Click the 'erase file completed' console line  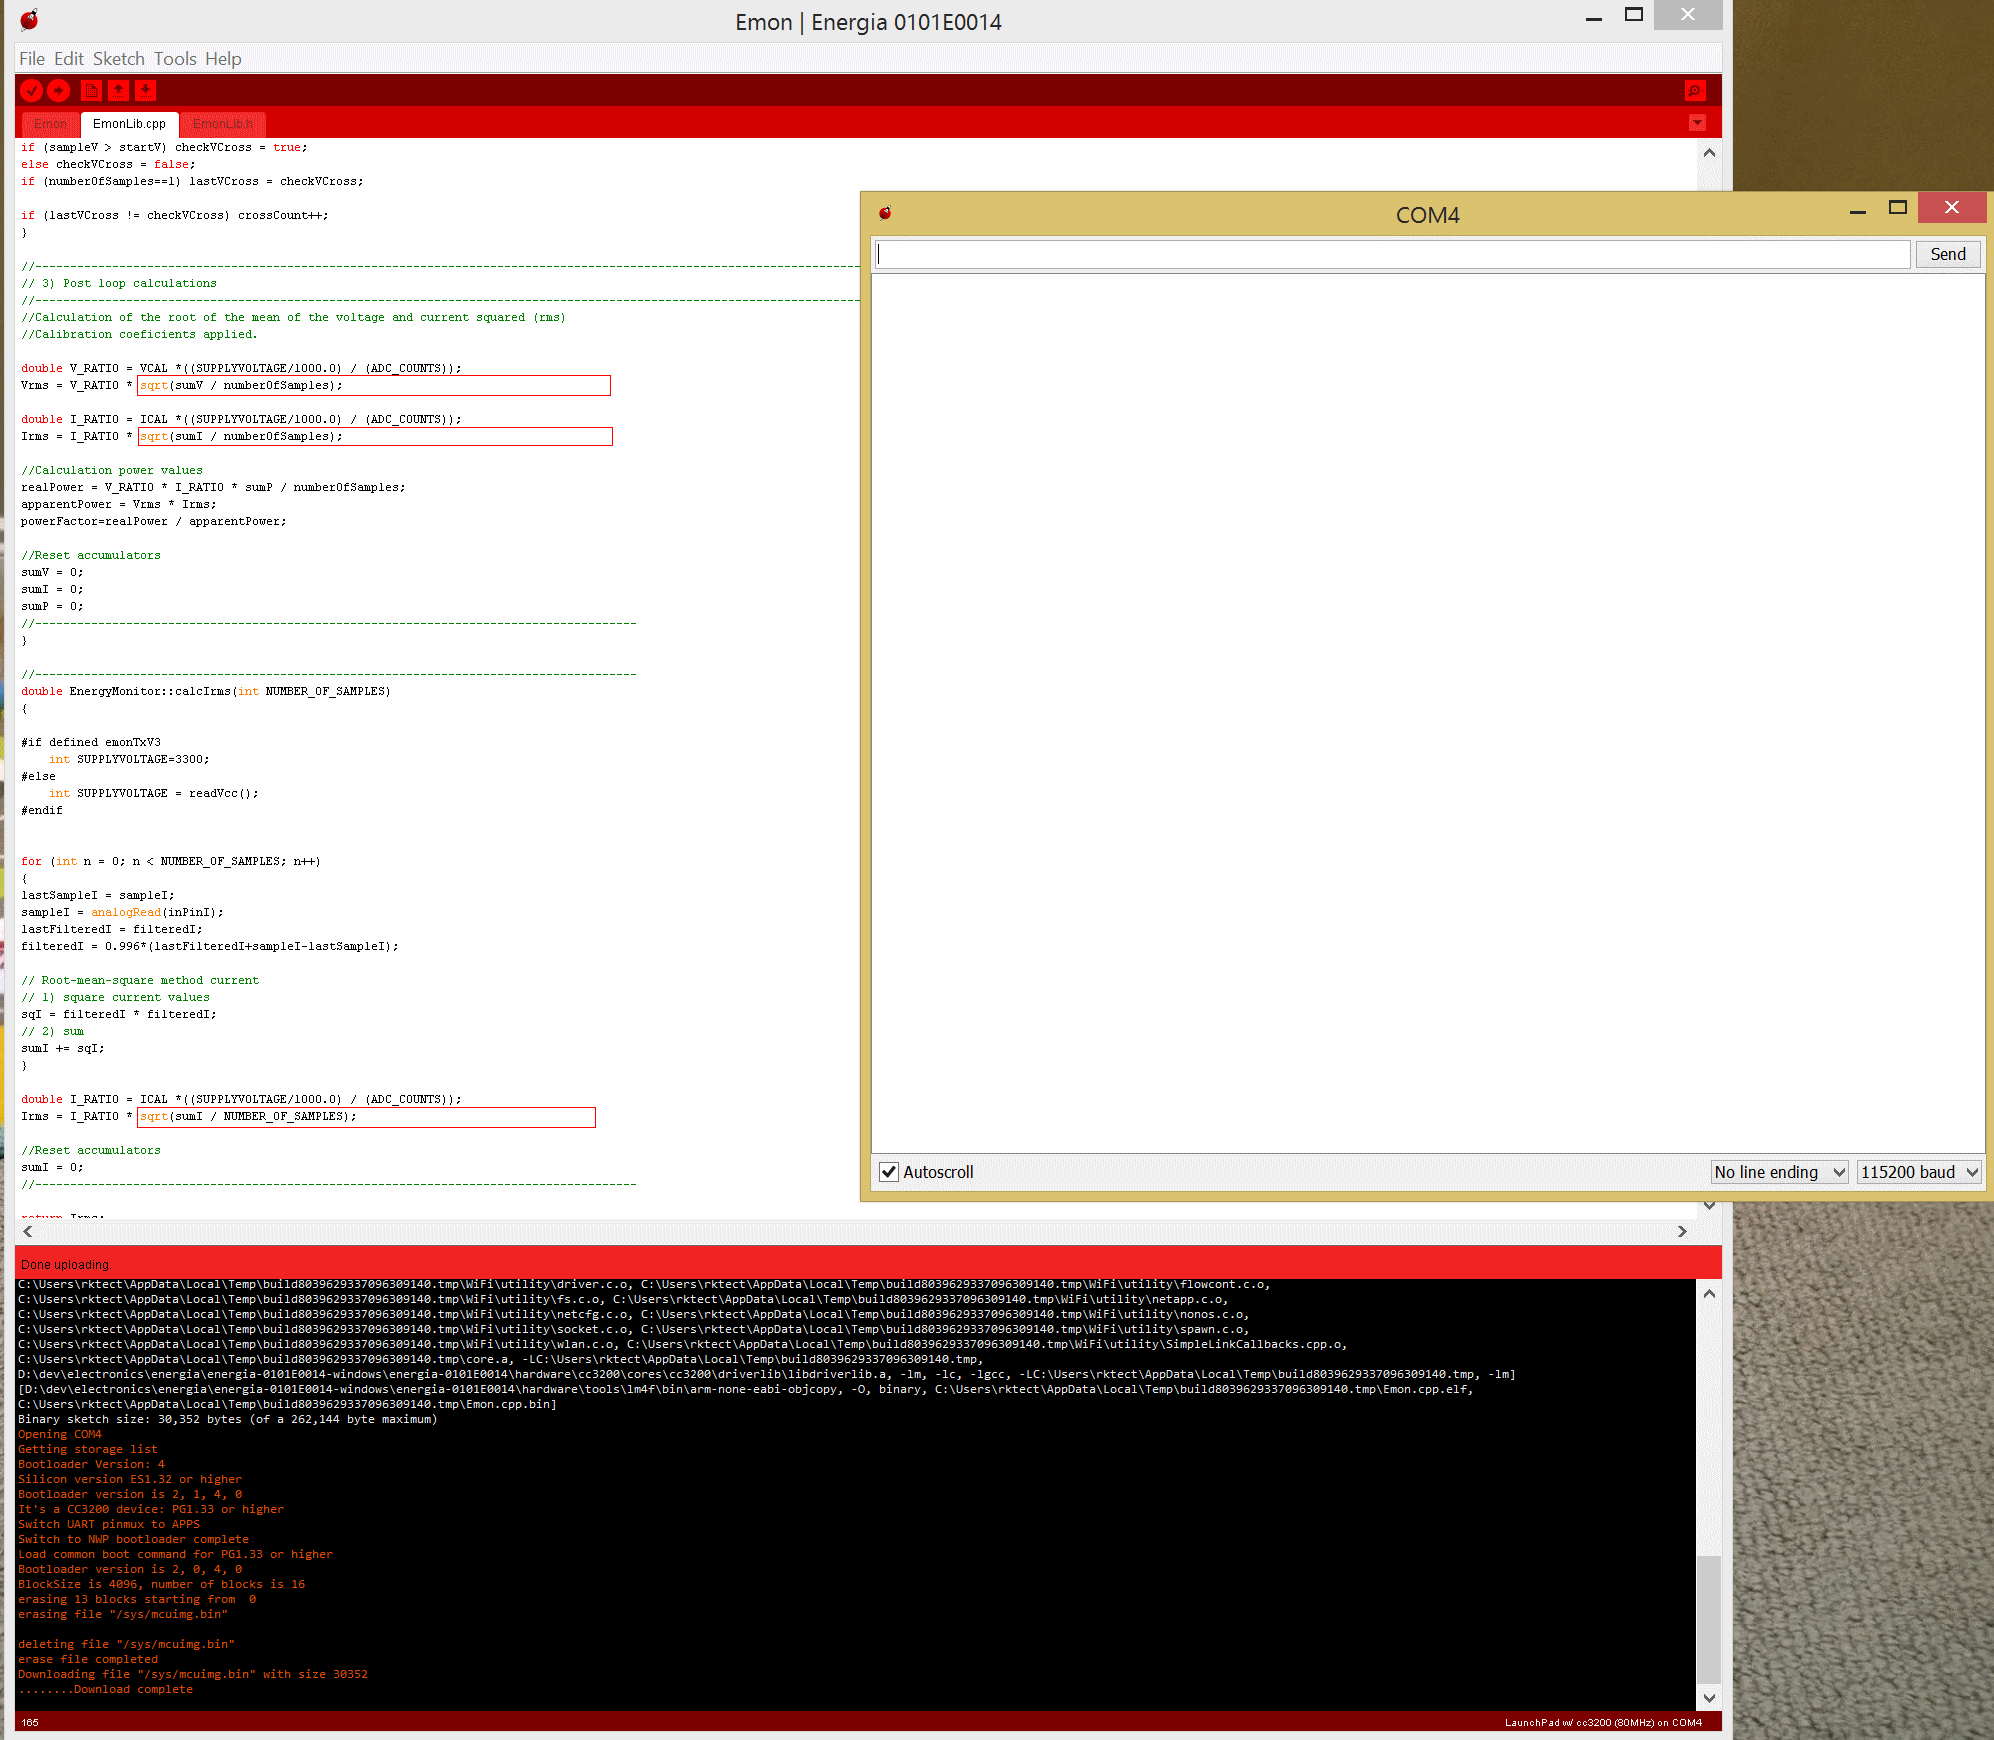click(x=88, y=1659)
